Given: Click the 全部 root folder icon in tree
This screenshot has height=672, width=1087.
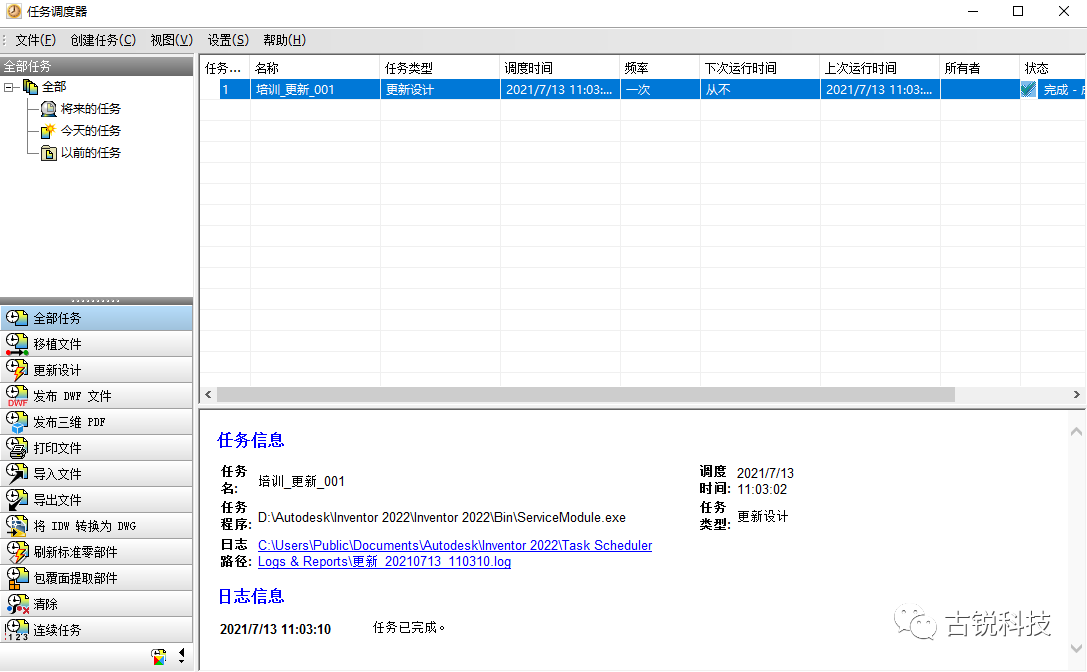Looking at the screenshot, I should 31,87.
